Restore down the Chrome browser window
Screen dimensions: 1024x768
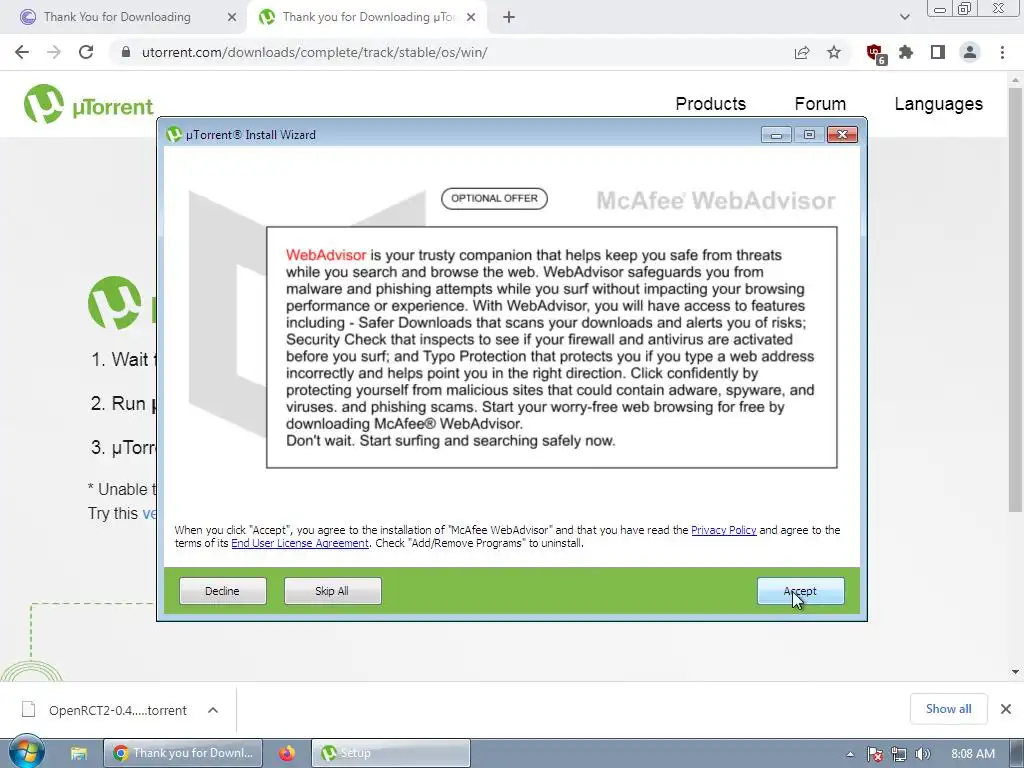tap(965, 9)
